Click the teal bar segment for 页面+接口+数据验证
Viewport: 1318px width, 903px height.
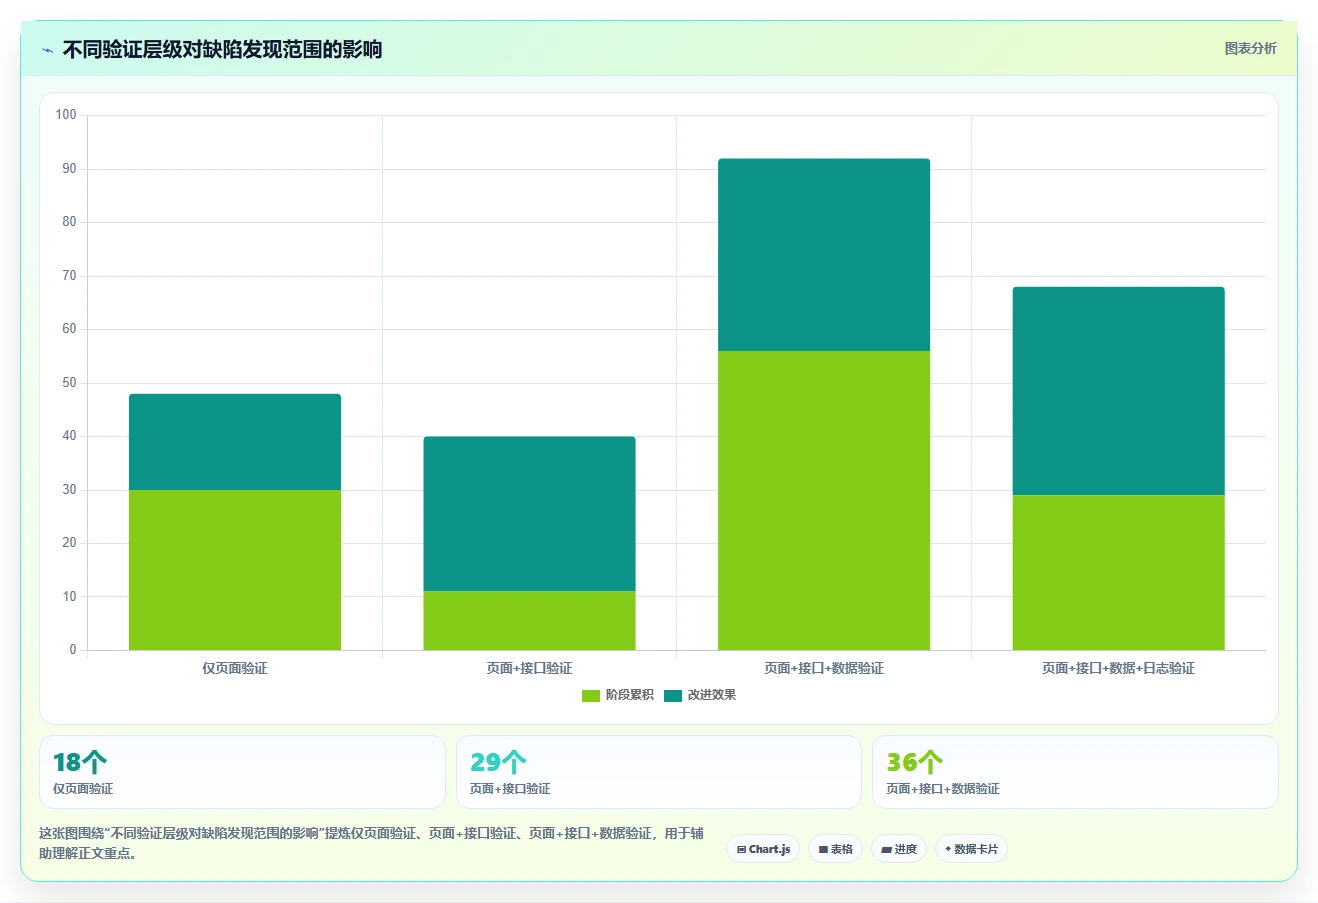[824, 255]
